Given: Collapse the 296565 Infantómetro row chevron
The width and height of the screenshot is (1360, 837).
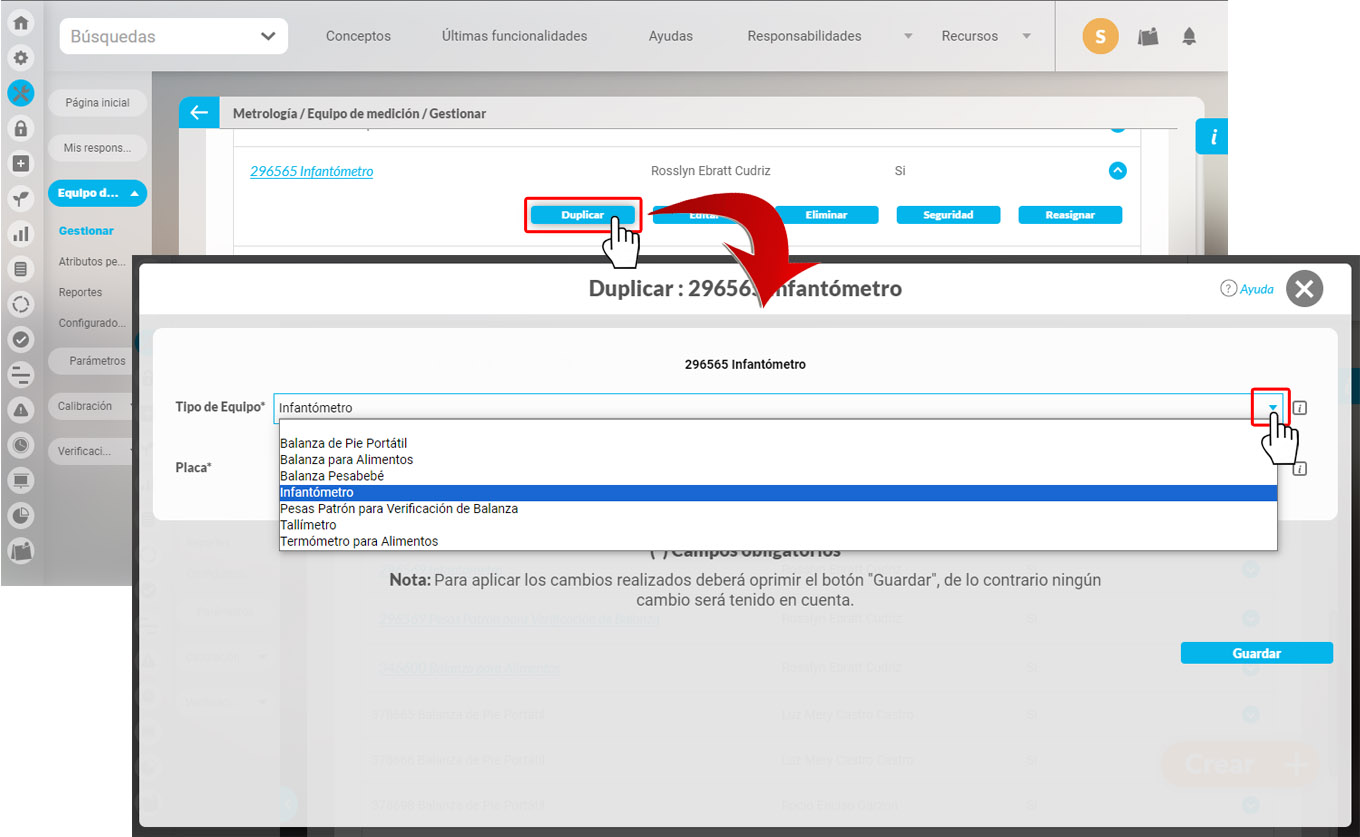Looking at the screenshot, I should pos(1118,171).
